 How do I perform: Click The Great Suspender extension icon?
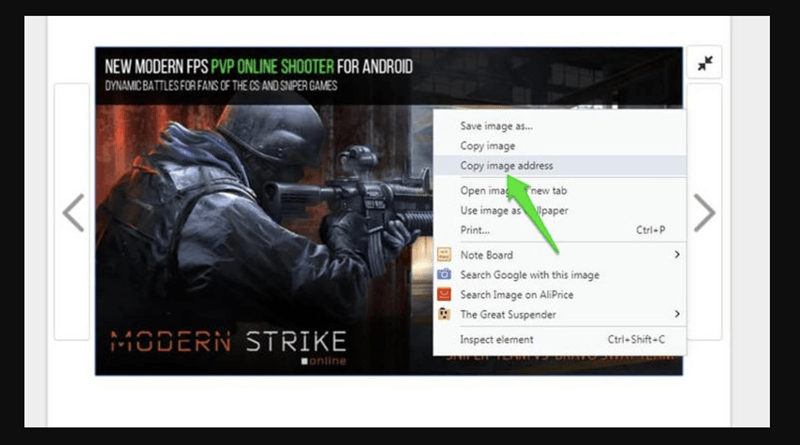tap(445, 315)
